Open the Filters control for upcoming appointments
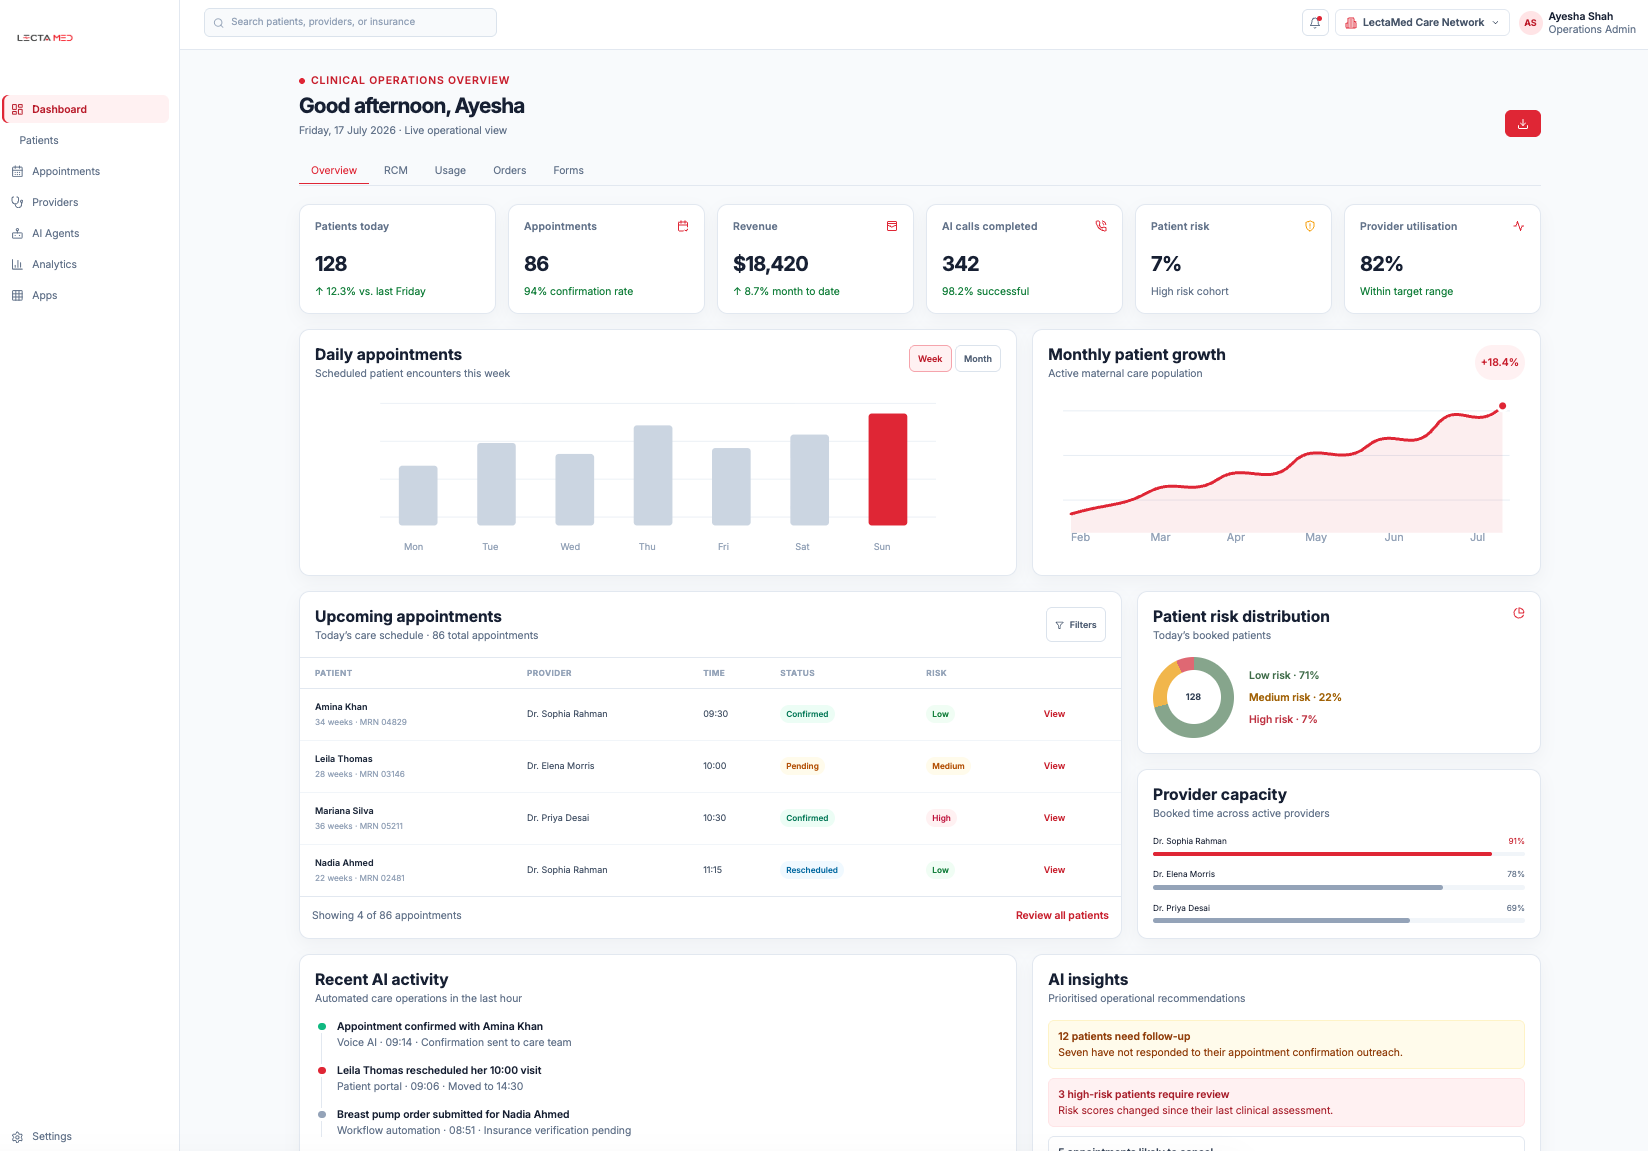1648x1151 pixels. 1076,625
